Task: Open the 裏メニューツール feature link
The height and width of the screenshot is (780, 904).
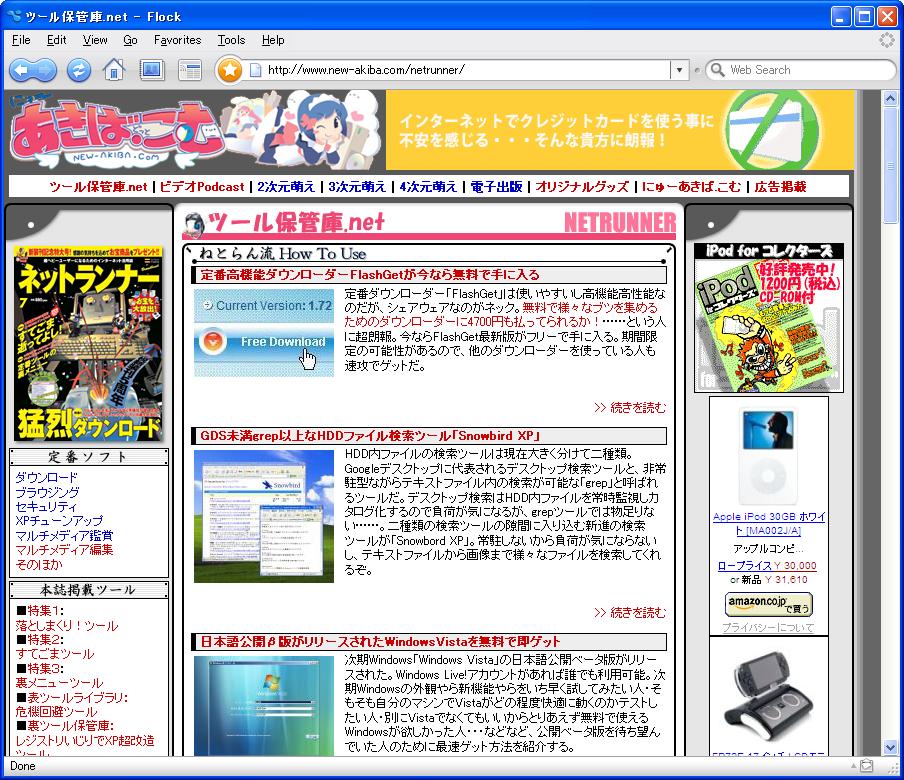Action: [59, 683]
